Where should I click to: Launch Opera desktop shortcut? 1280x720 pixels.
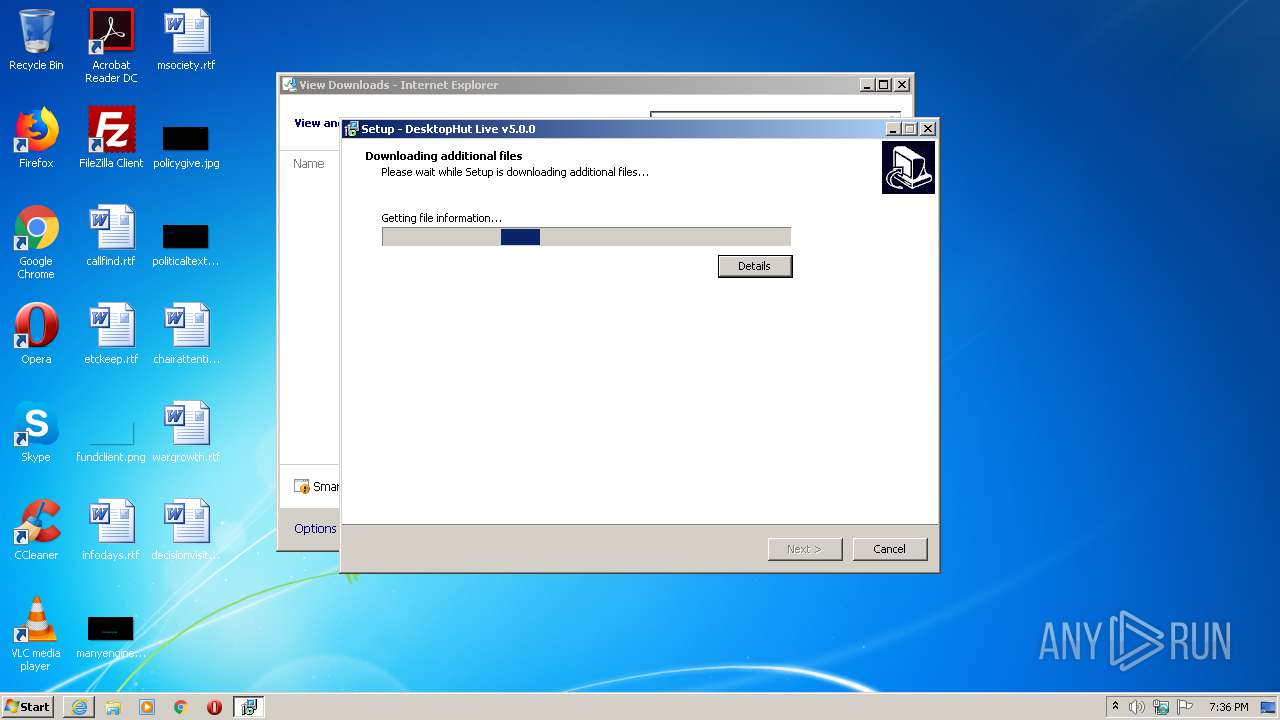36,334
